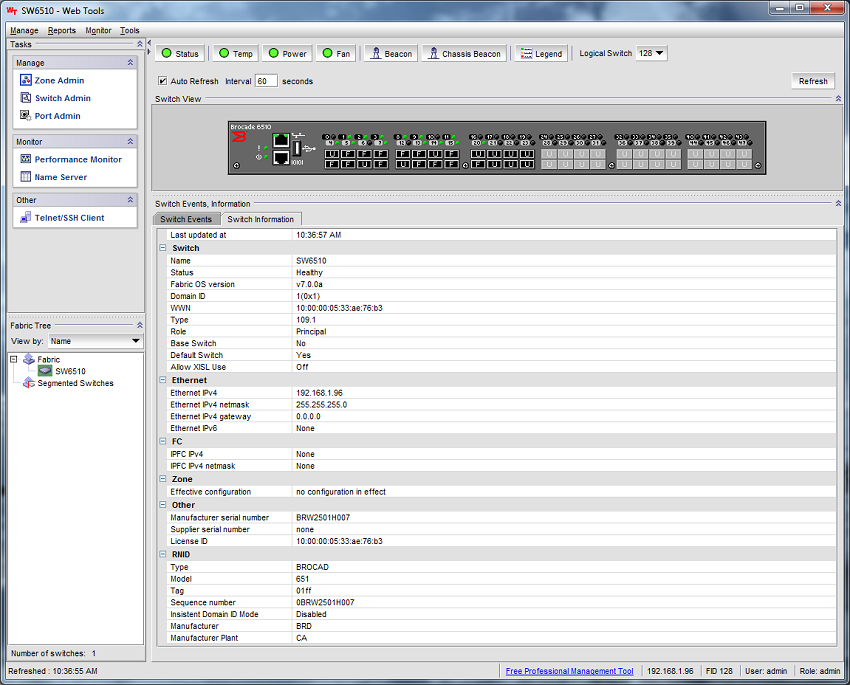The image size is (850, 685).
Task: Collapse the Switch information group
Action: pos(162,248)
